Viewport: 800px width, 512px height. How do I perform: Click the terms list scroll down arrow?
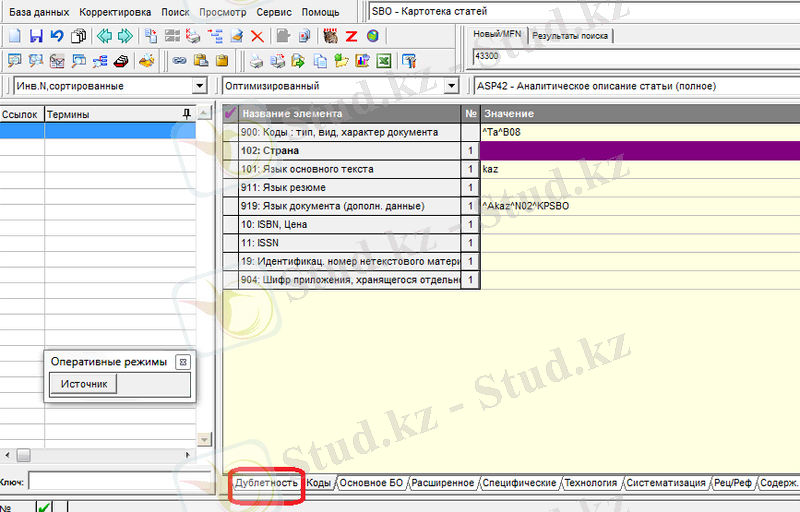pos(204,439)
